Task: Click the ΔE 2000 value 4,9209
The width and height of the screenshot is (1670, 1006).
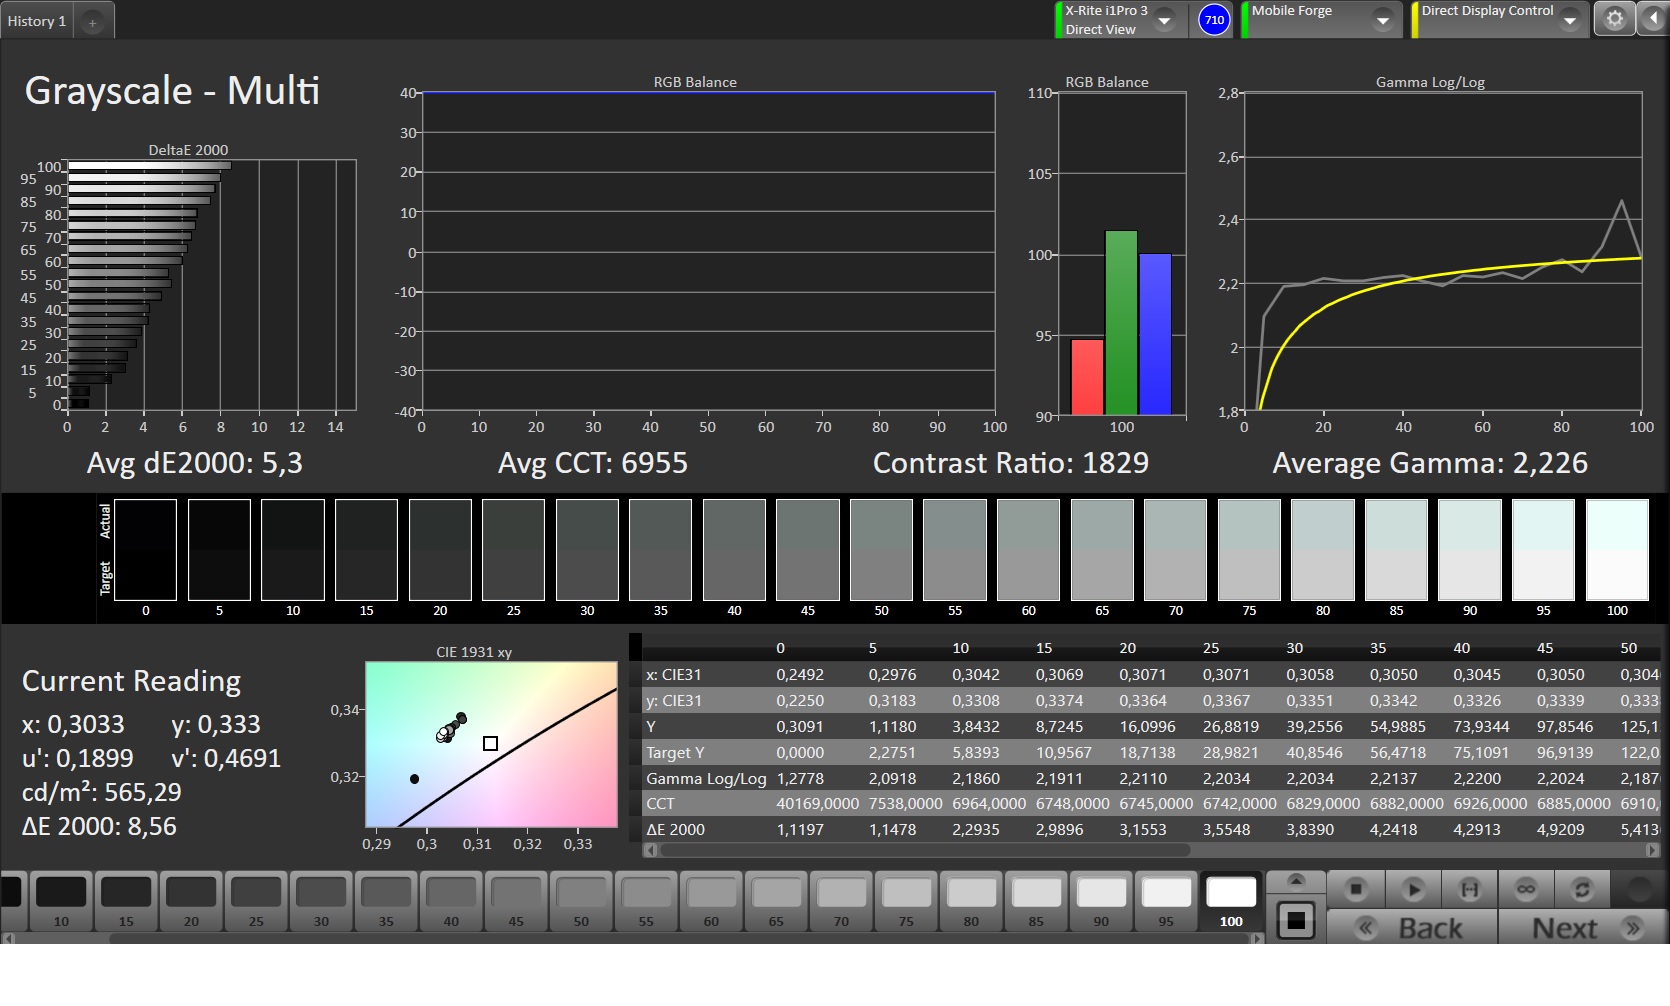Action: [1561, 829]
